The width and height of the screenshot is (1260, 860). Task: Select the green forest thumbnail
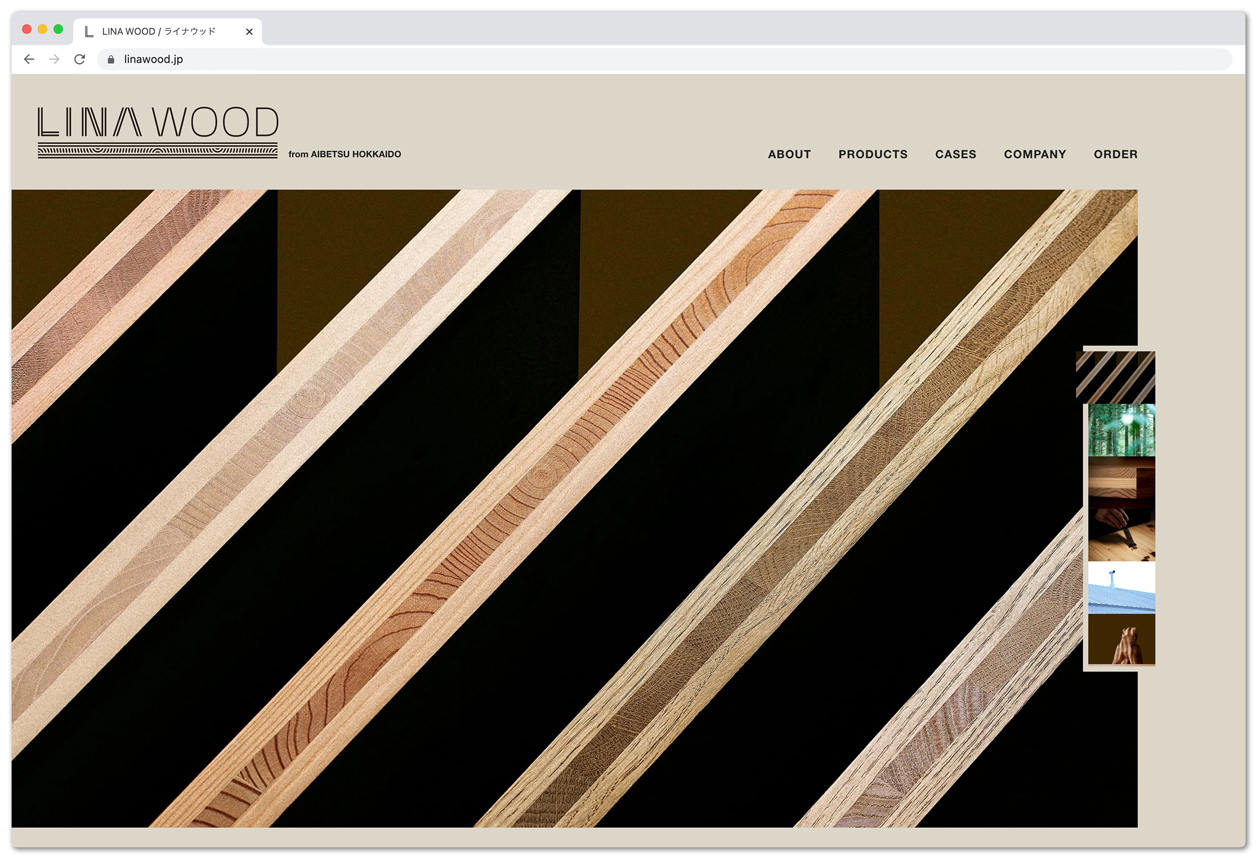(1121, 430)
